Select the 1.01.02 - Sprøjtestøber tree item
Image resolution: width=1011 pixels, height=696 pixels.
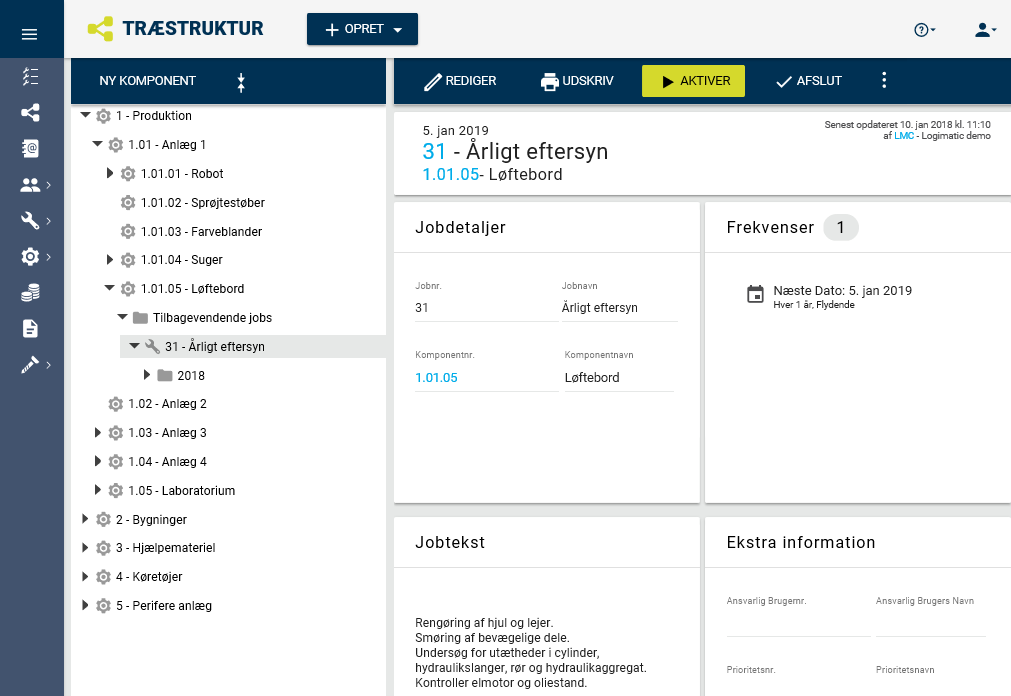[202, 203]
